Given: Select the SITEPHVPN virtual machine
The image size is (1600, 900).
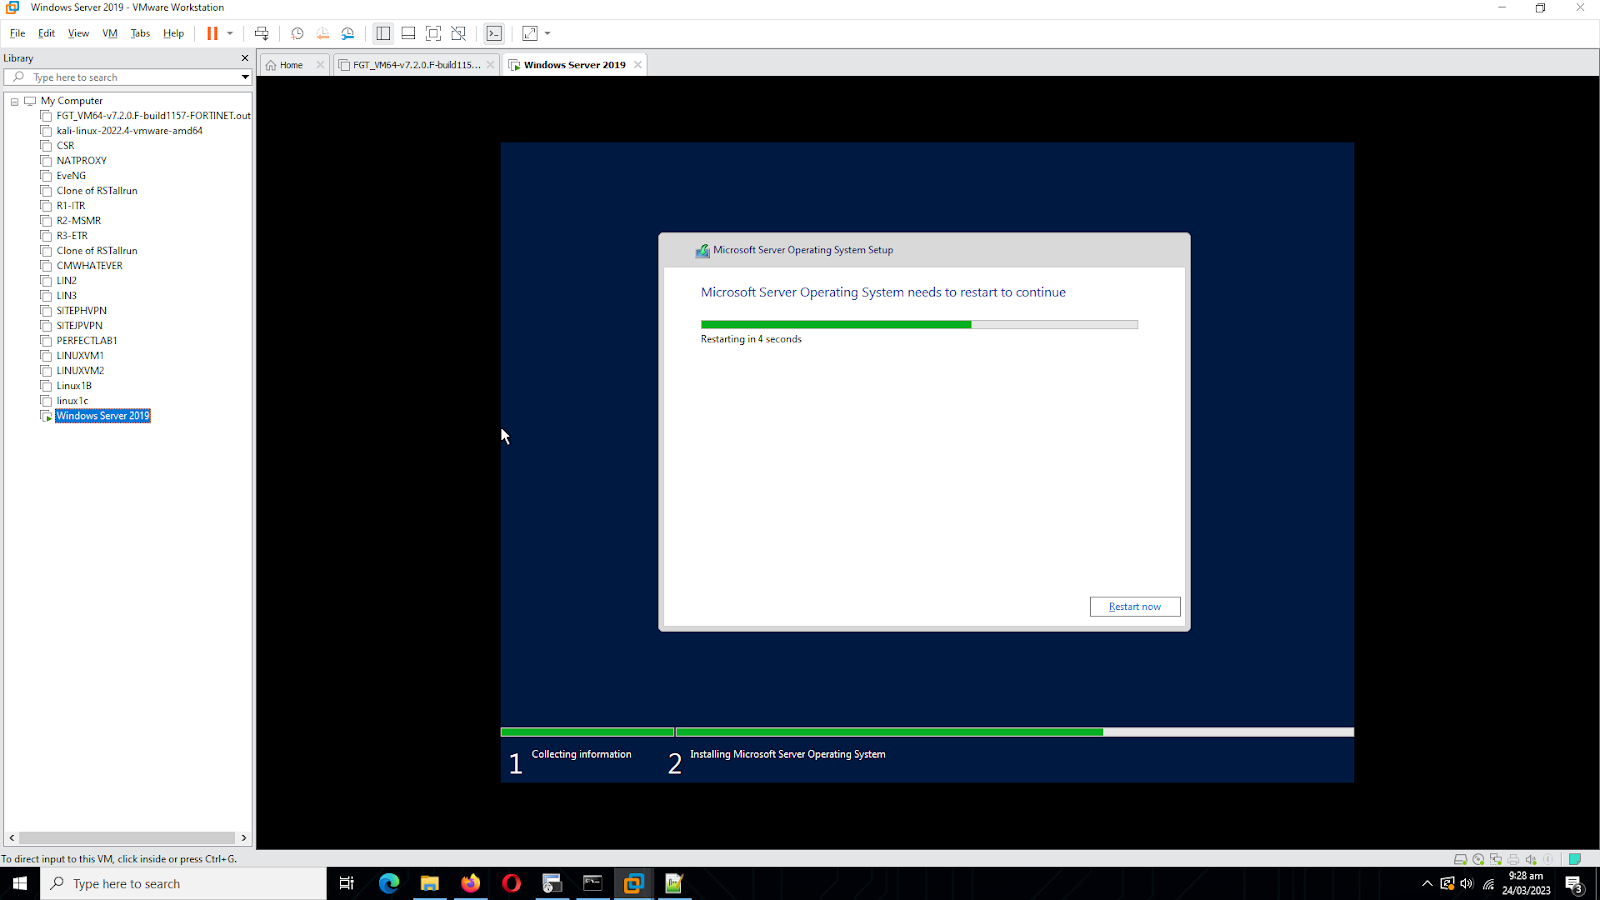Looking at the screenshot, I should (x=81, y=311).
